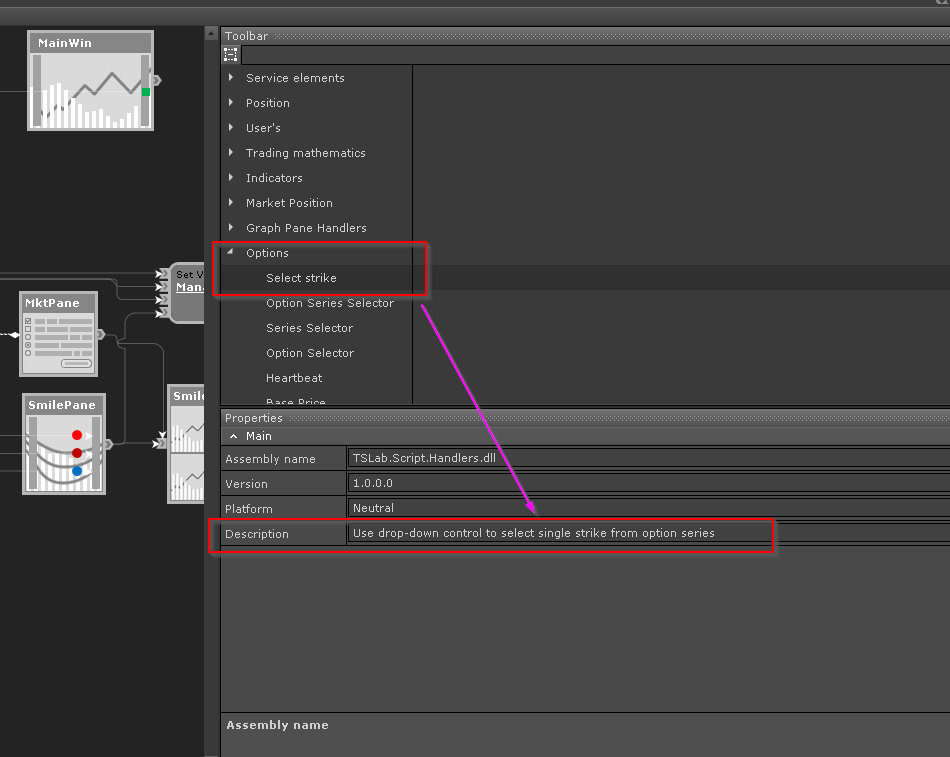The height and width of the screenshot is (757, 950).
Task: Select the SmilePane block on canvas
Action: 64,444
